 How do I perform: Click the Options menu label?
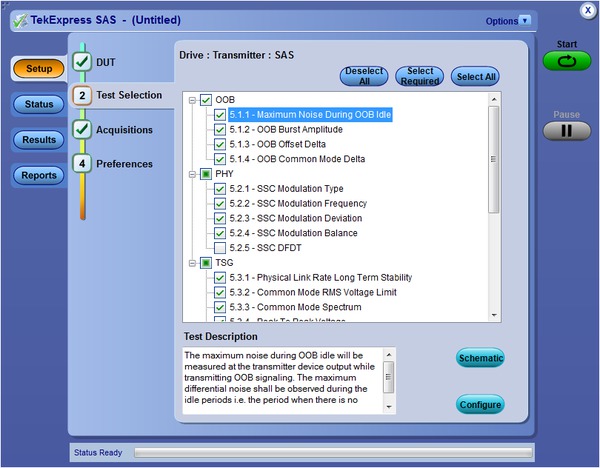point(502,21)
